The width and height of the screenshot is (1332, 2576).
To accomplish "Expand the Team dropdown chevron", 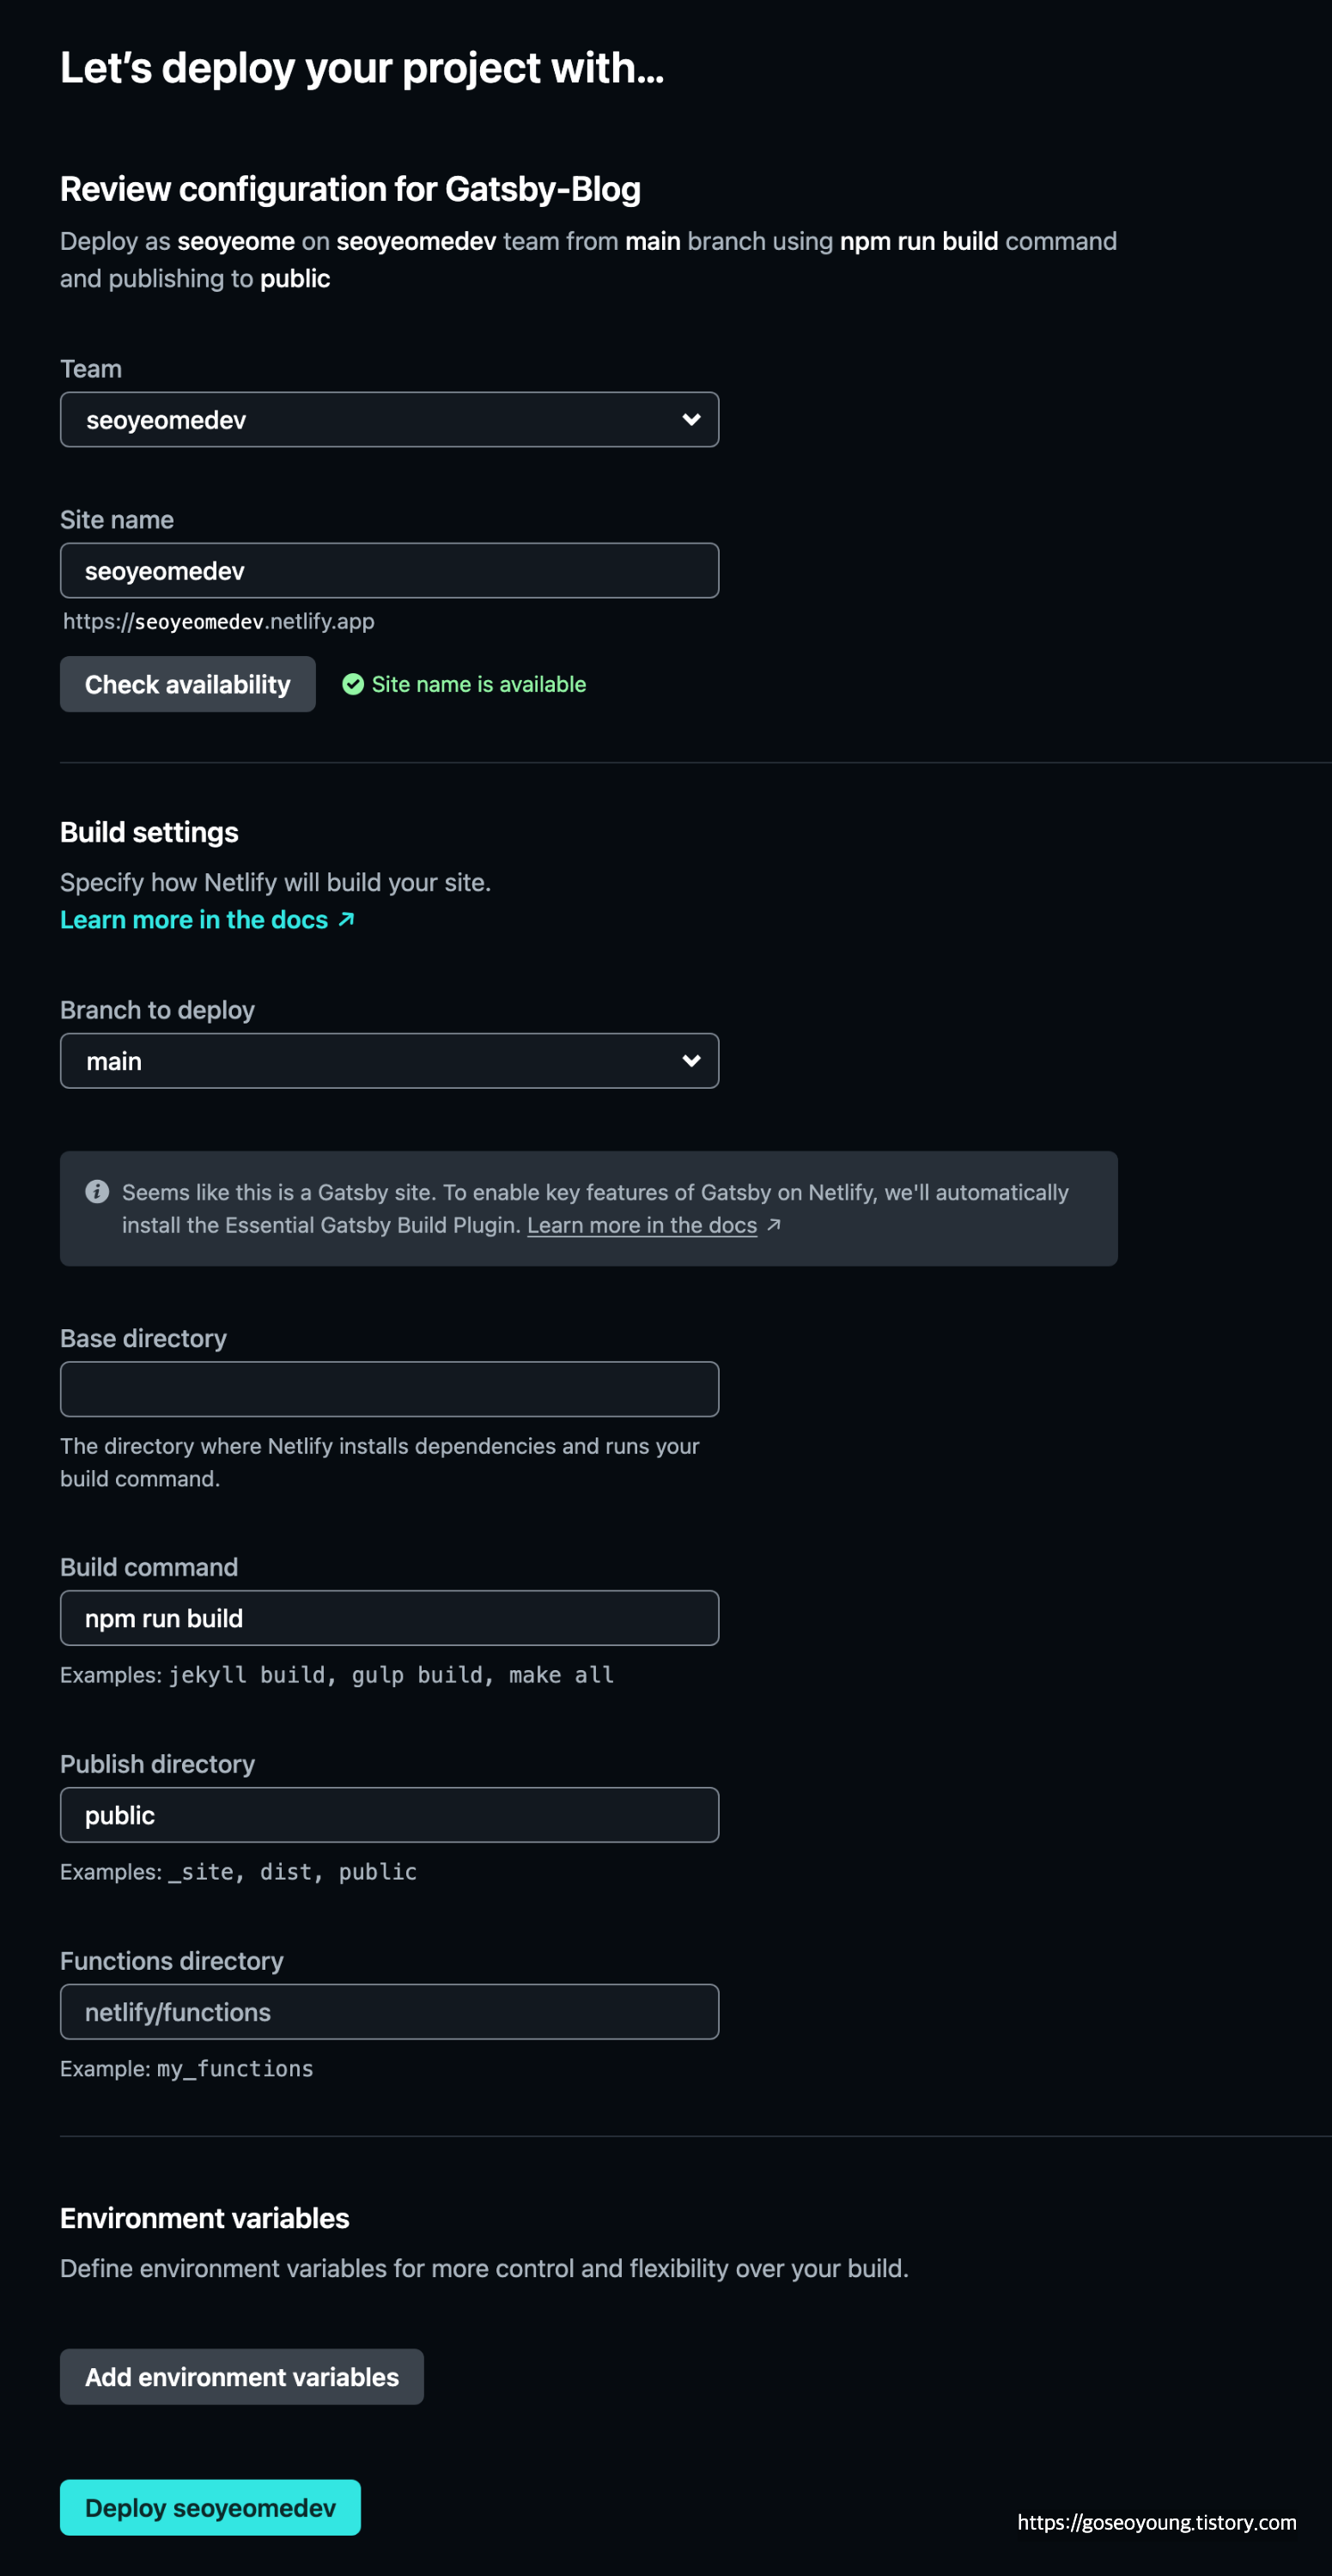I will [x=691, y=420].
